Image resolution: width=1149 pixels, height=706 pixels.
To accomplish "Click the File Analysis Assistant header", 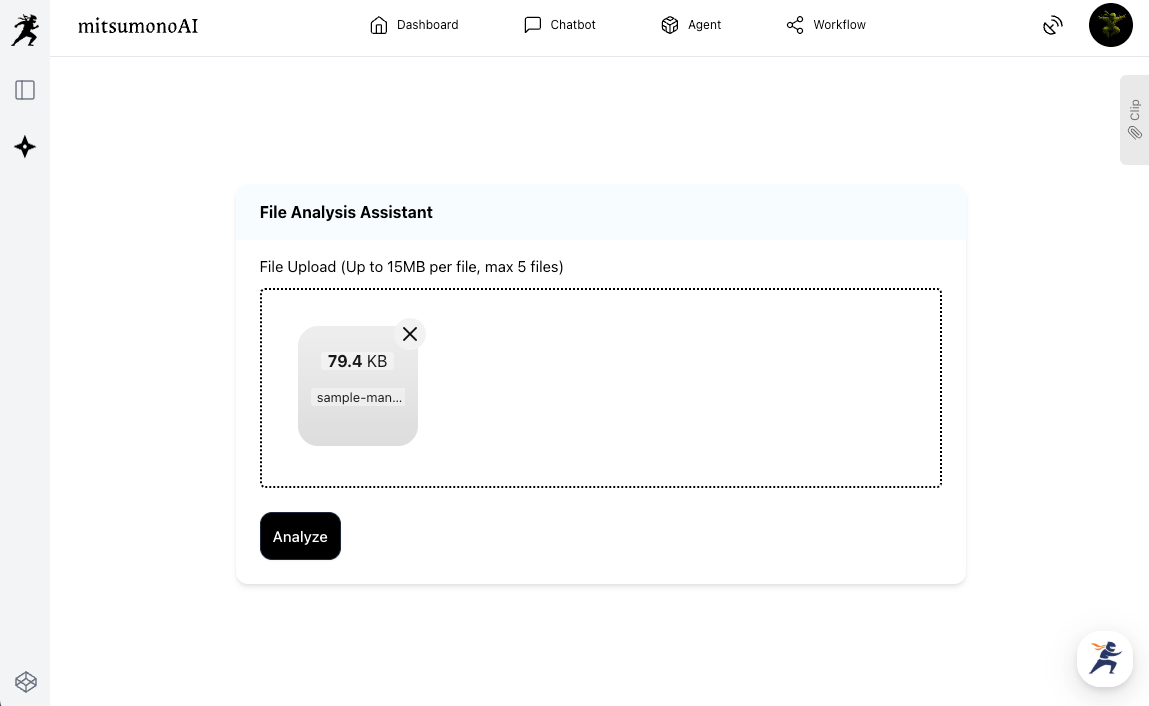I will [x=346, y=212].
